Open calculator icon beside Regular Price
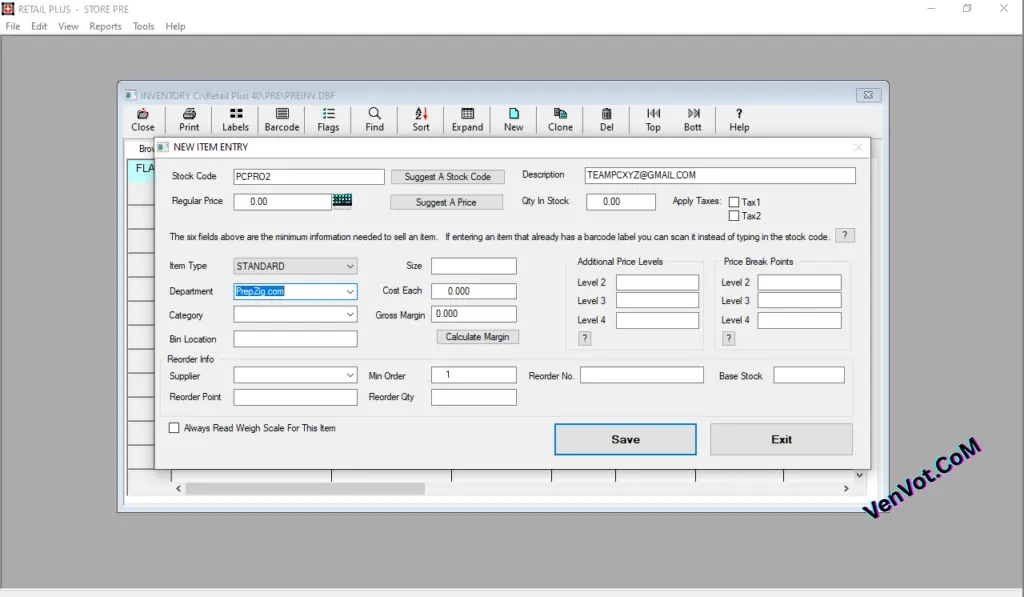The width and height of the screenshot is (1024, 597). tap(342, 201)
